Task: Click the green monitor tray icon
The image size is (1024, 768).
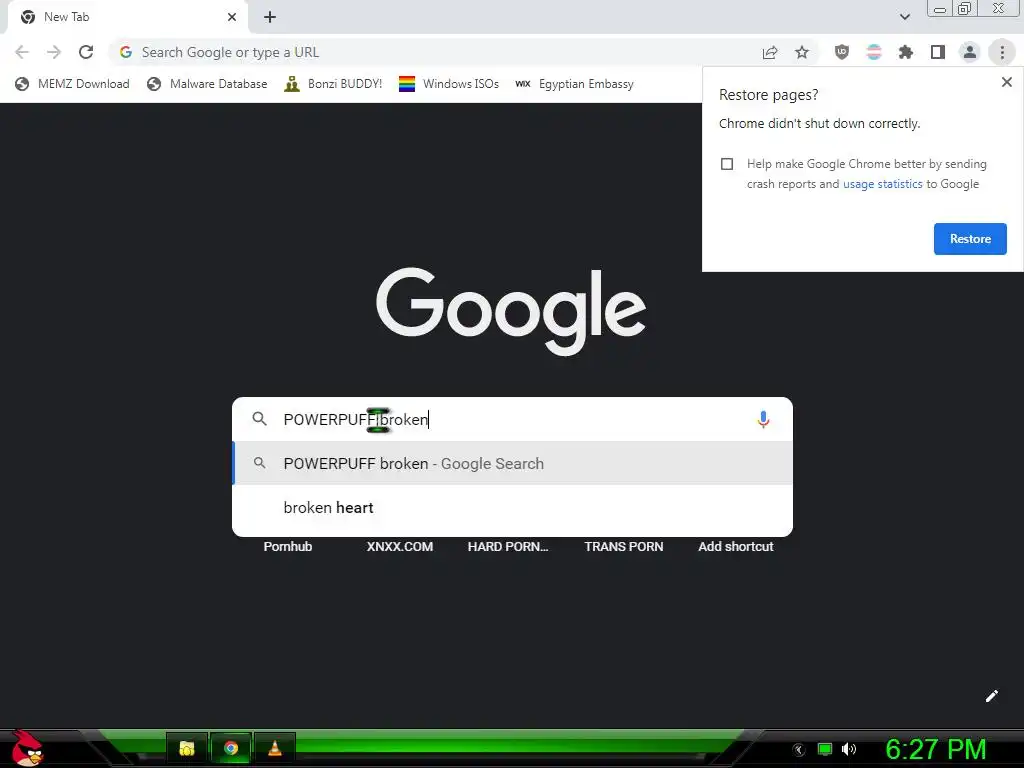Action: (x=825, y=749)
